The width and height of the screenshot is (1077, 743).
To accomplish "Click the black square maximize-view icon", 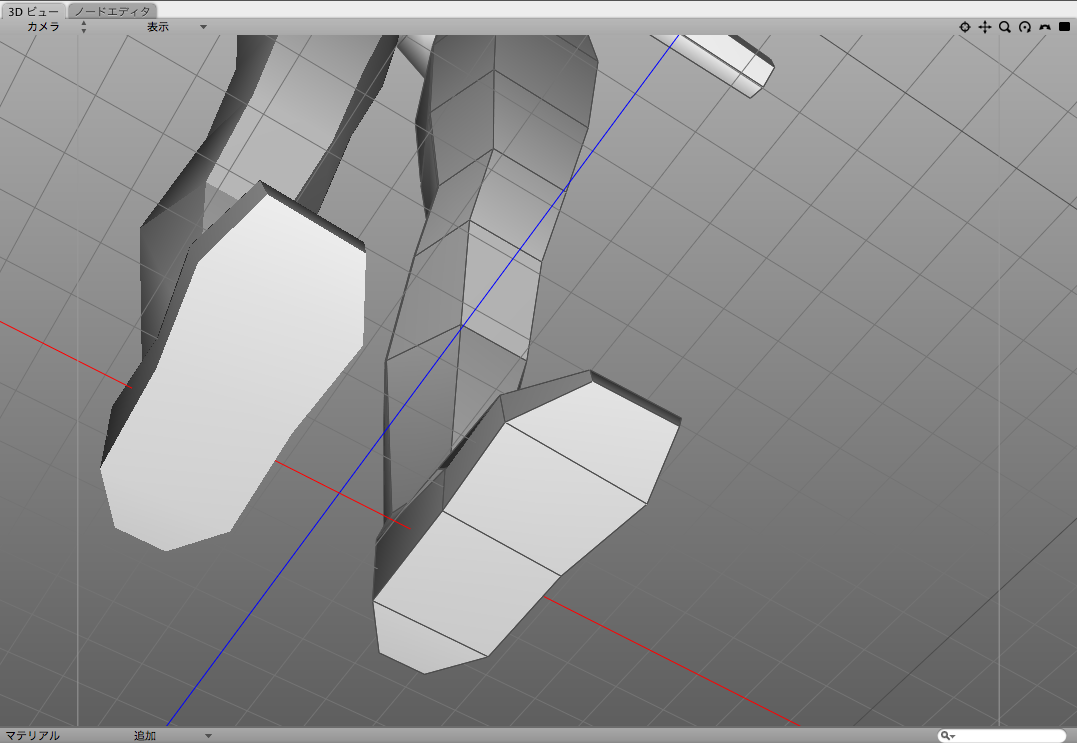I will tap(1065, 27).
